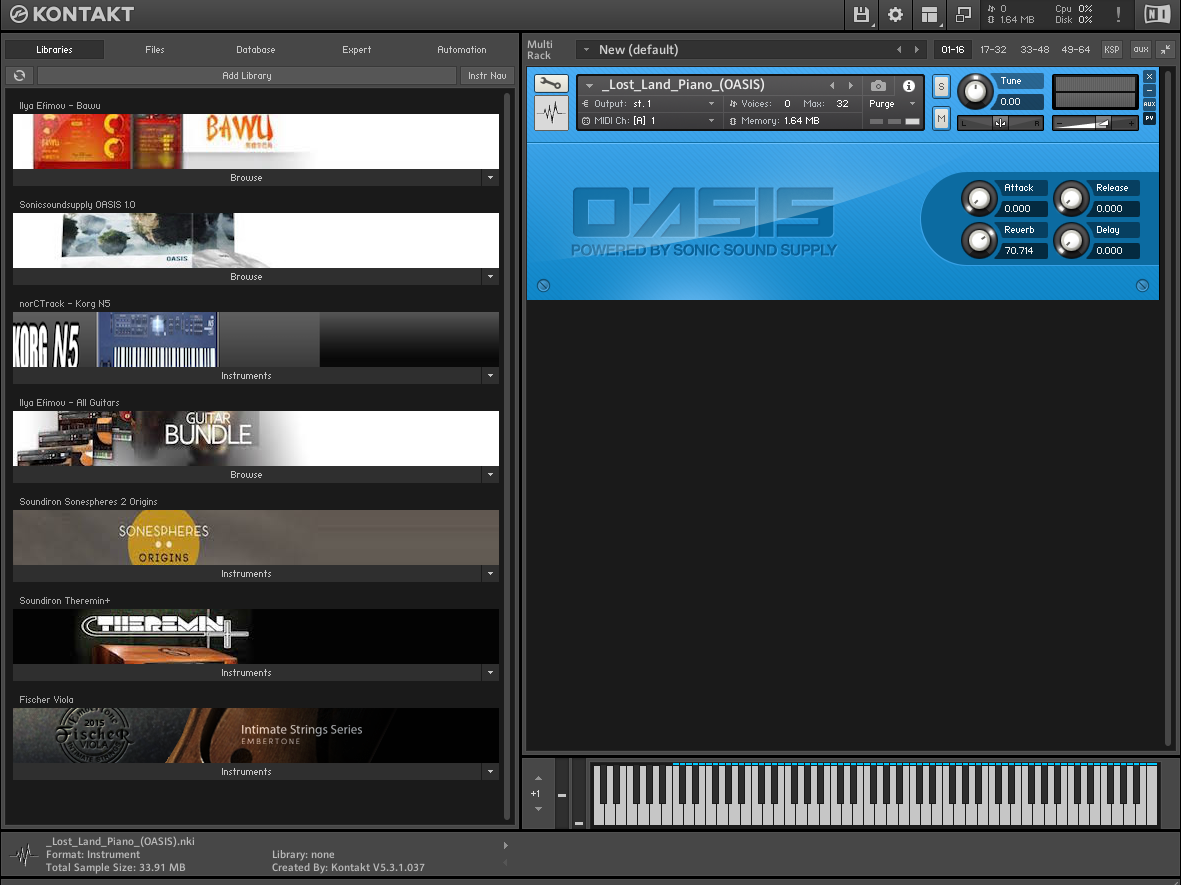
Task: Click the exclamation mark panic button
Action: [1118, 14]
